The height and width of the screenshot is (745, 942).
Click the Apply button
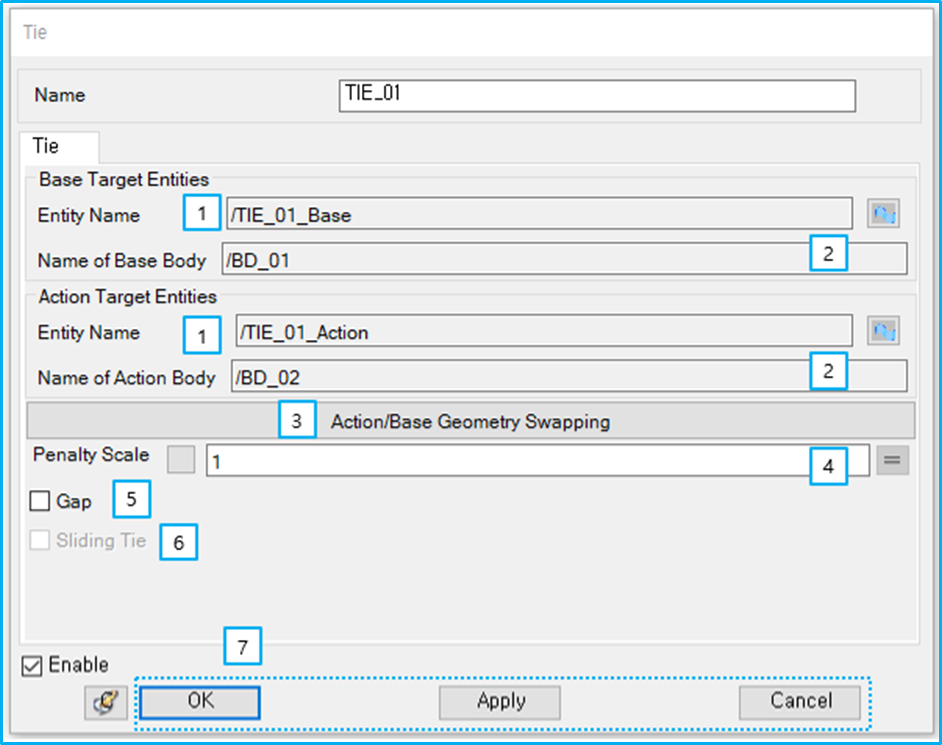(x=499, y=702)
